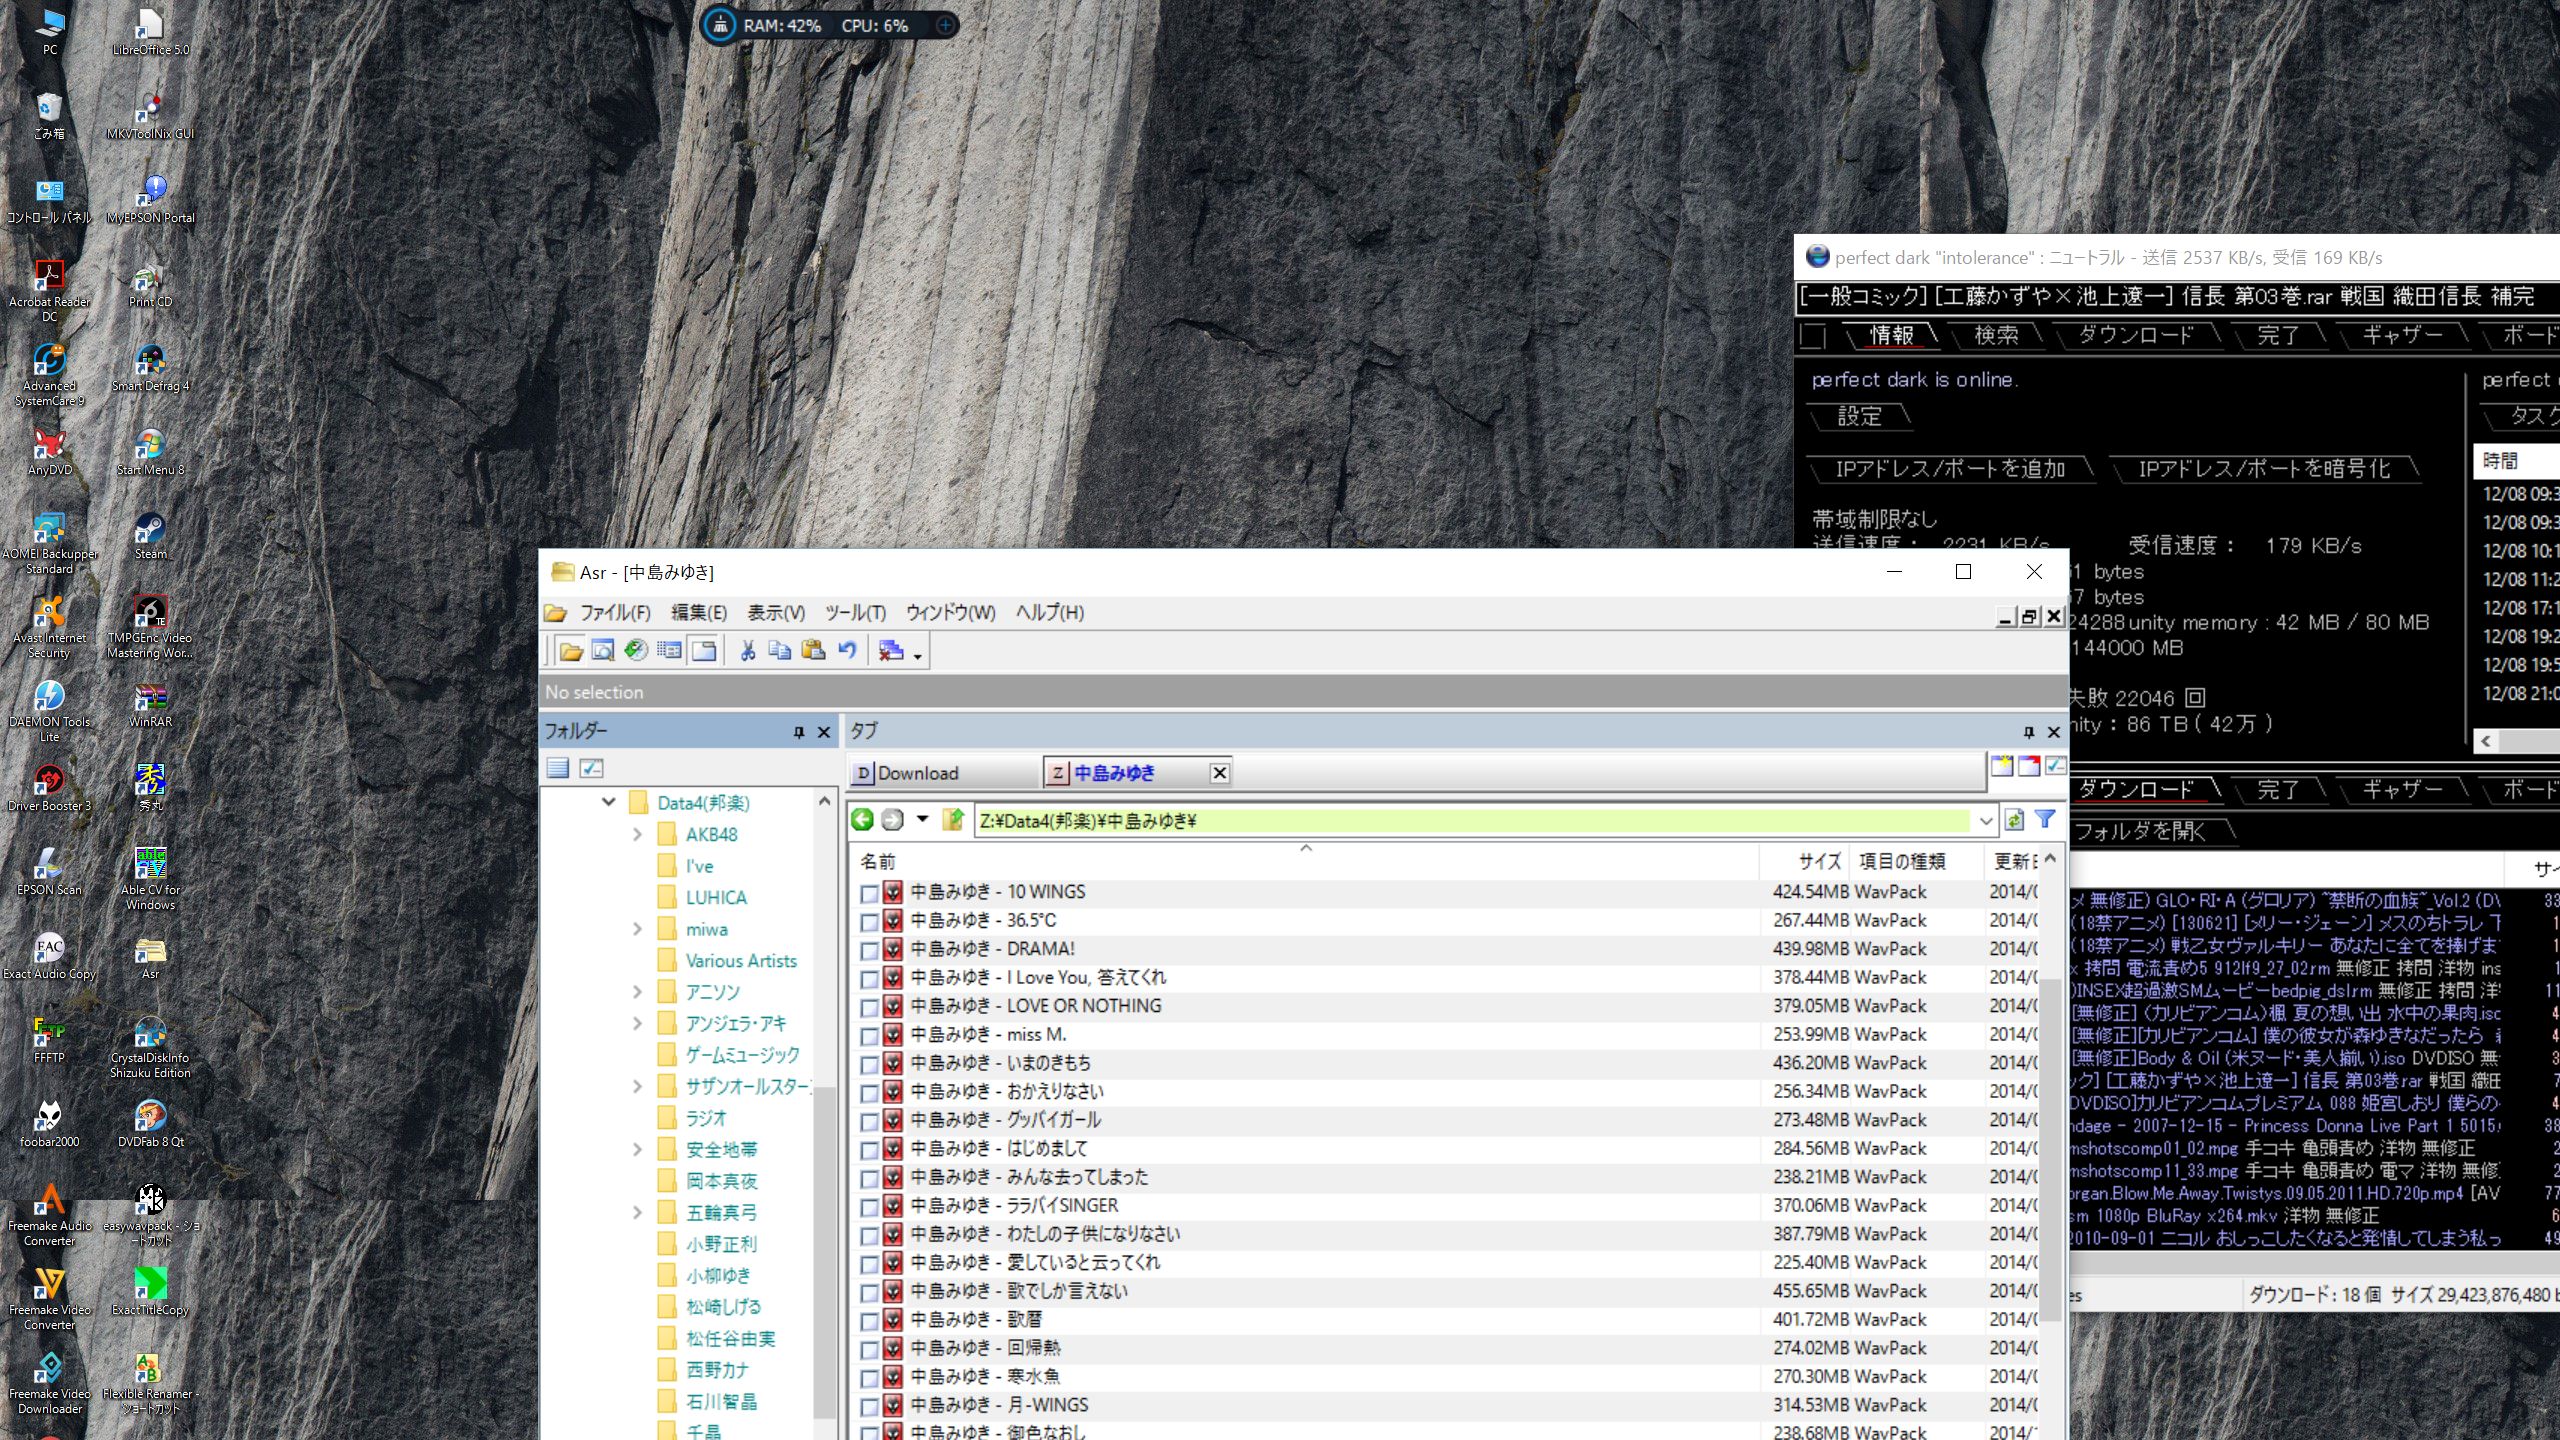This screenshot has height=1440, width=2560.
Task: Click the Cut scissors toolbar icon
Action: [x=747, y=651]
